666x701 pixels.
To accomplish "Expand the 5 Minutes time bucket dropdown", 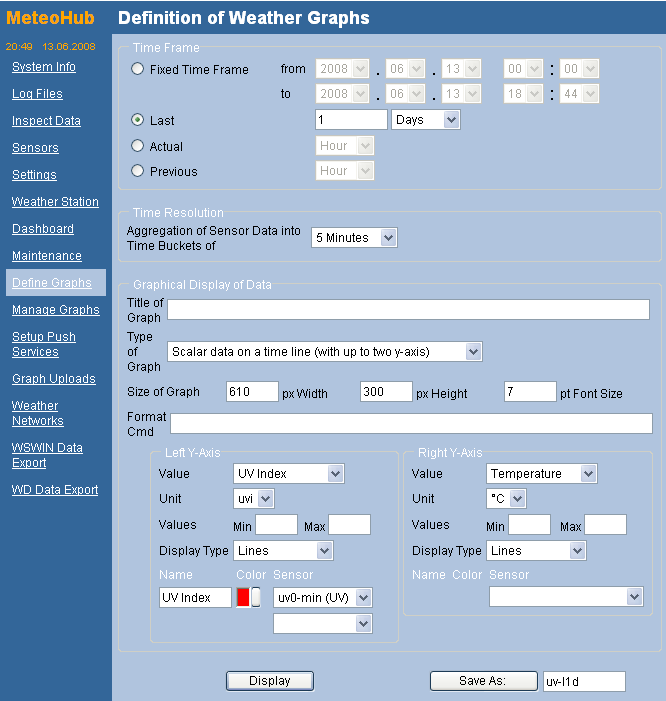I will tap(354, 238).
